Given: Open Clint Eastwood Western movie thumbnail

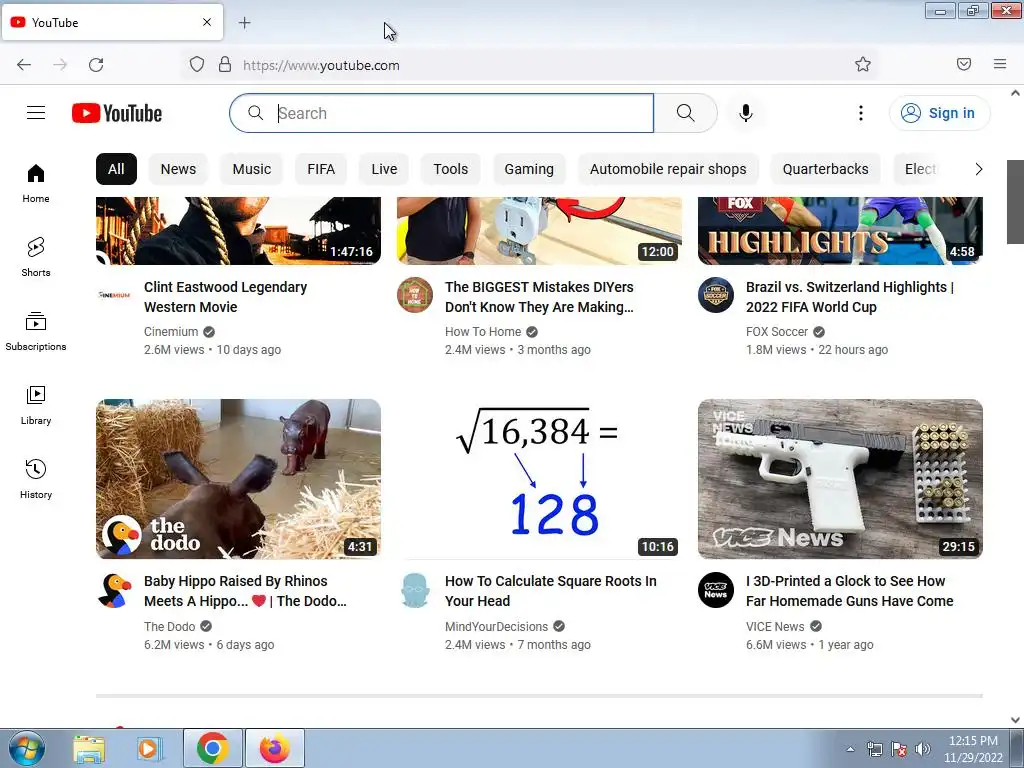Looking at the screenshot, I should (x=238, y=231).
